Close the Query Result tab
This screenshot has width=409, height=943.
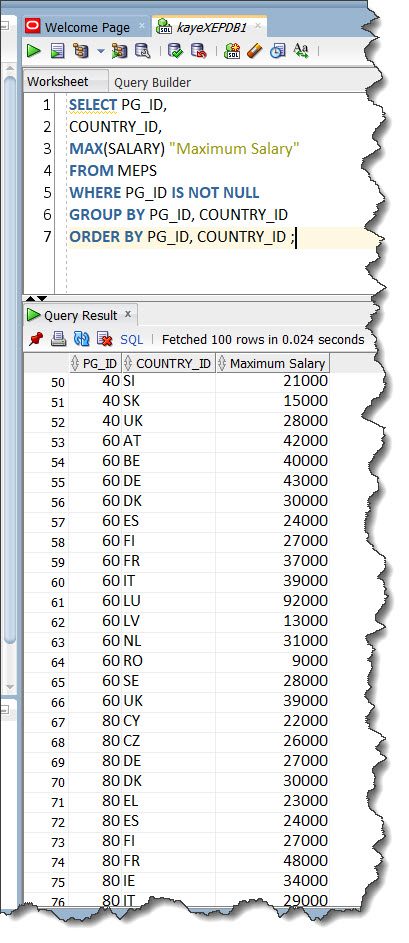point(128,314)
